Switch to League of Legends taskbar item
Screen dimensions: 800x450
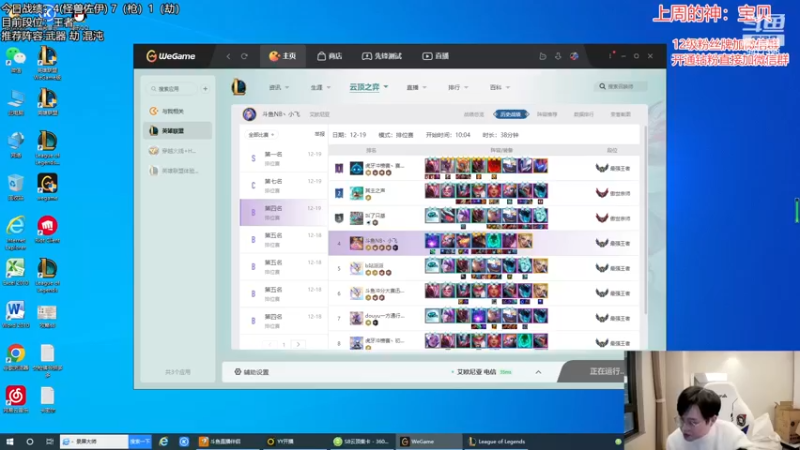coord(497,442)
